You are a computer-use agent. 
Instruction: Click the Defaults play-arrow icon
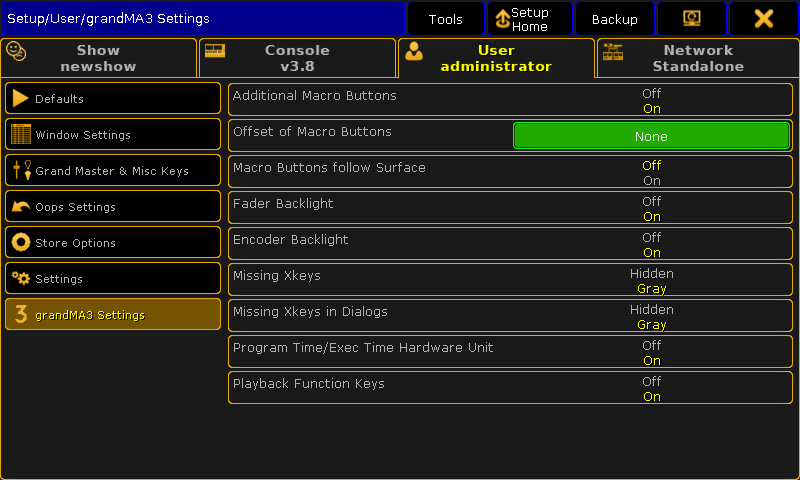point(20,98)
